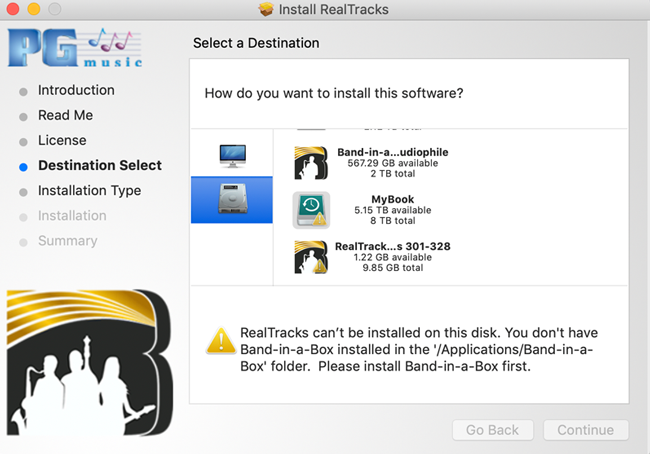This screenshot has width=650, height=454.
Task: Click the "RealTrack...s 301-328" disk name
Action: coord(393,246)
